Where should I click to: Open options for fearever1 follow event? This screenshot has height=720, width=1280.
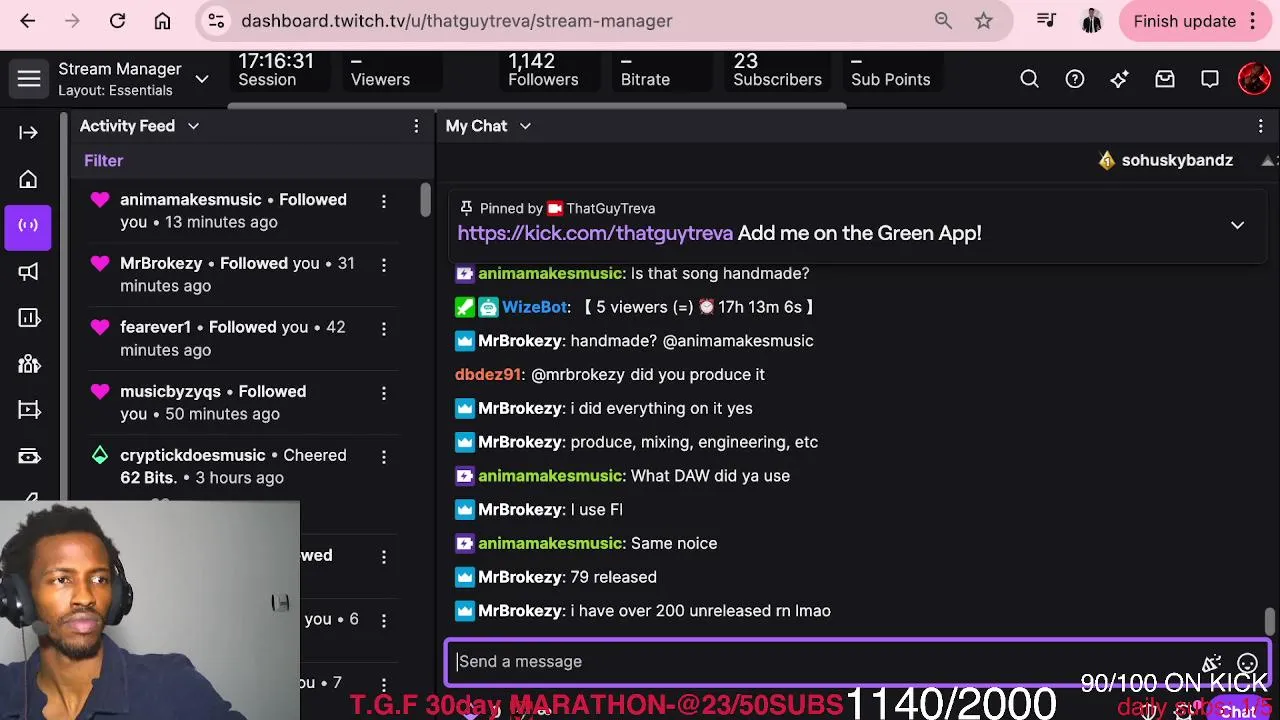click(383, 329)
